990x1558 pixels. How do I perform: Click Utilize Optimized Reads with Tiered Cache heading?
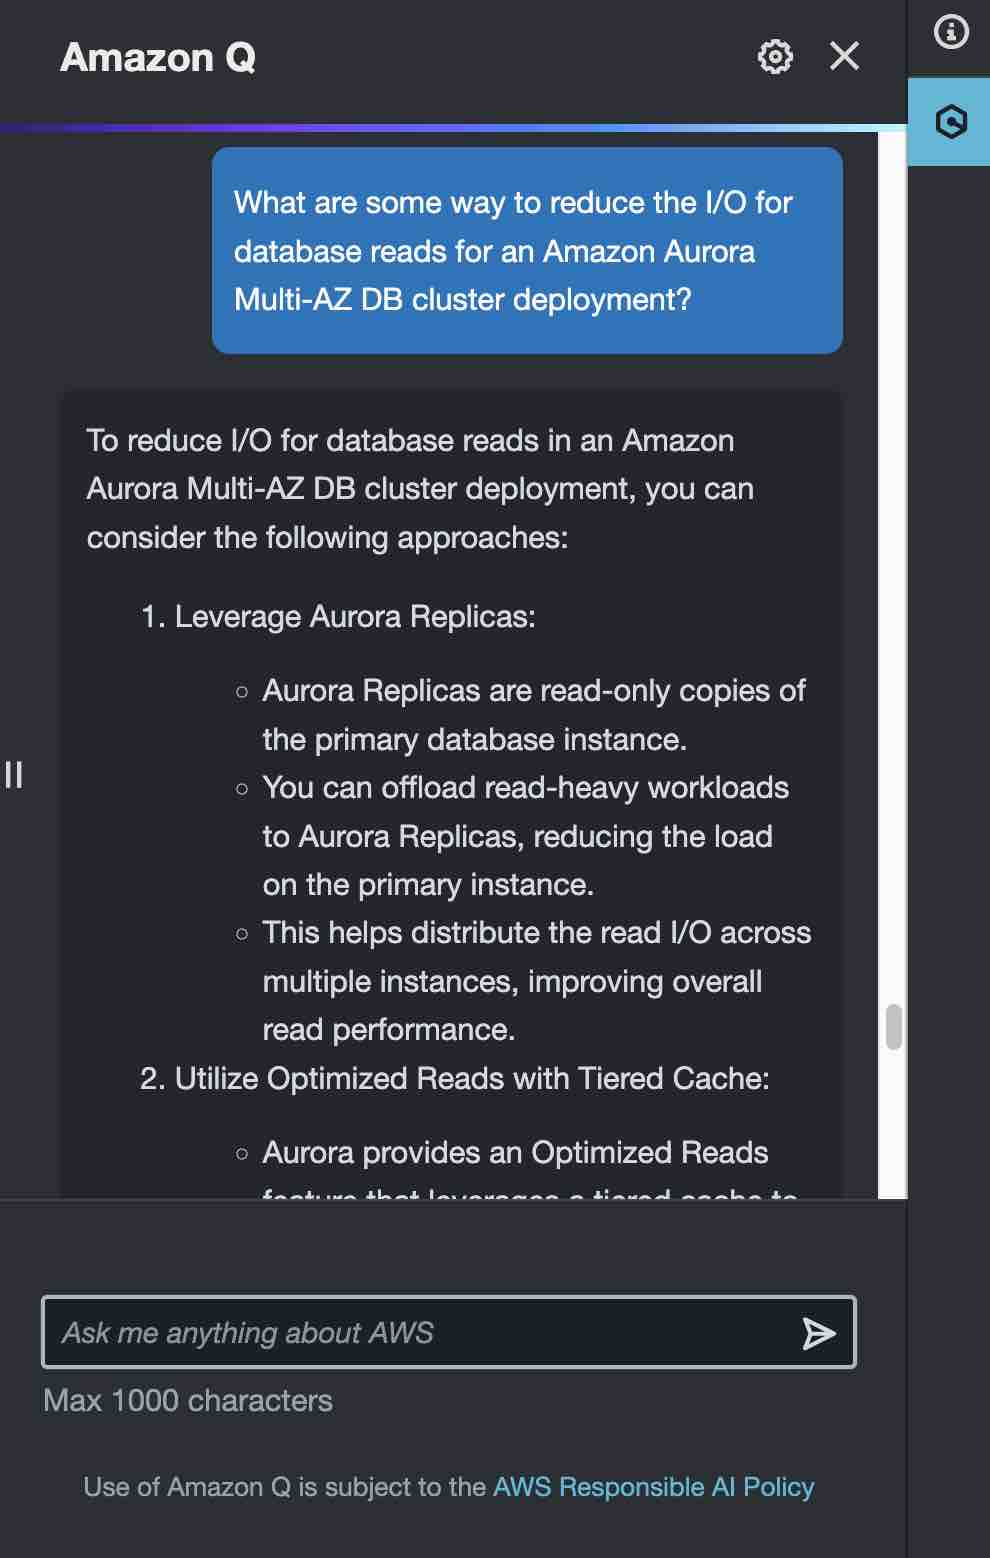(455, 1079)
